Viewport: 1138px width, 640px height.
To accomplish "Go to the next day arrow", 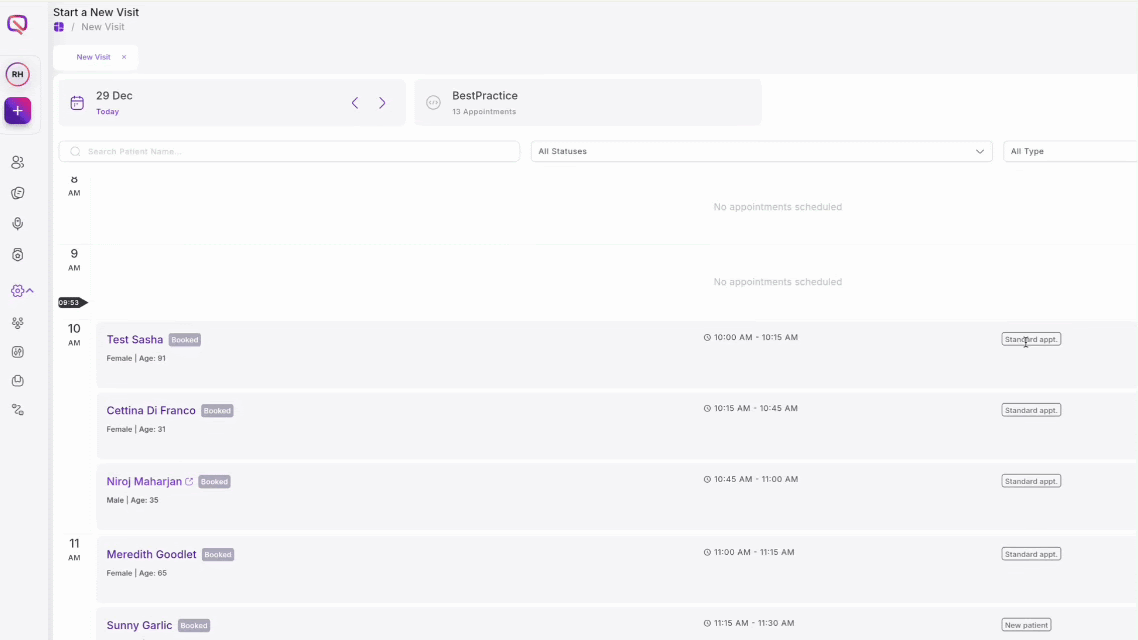I will 382,103.
